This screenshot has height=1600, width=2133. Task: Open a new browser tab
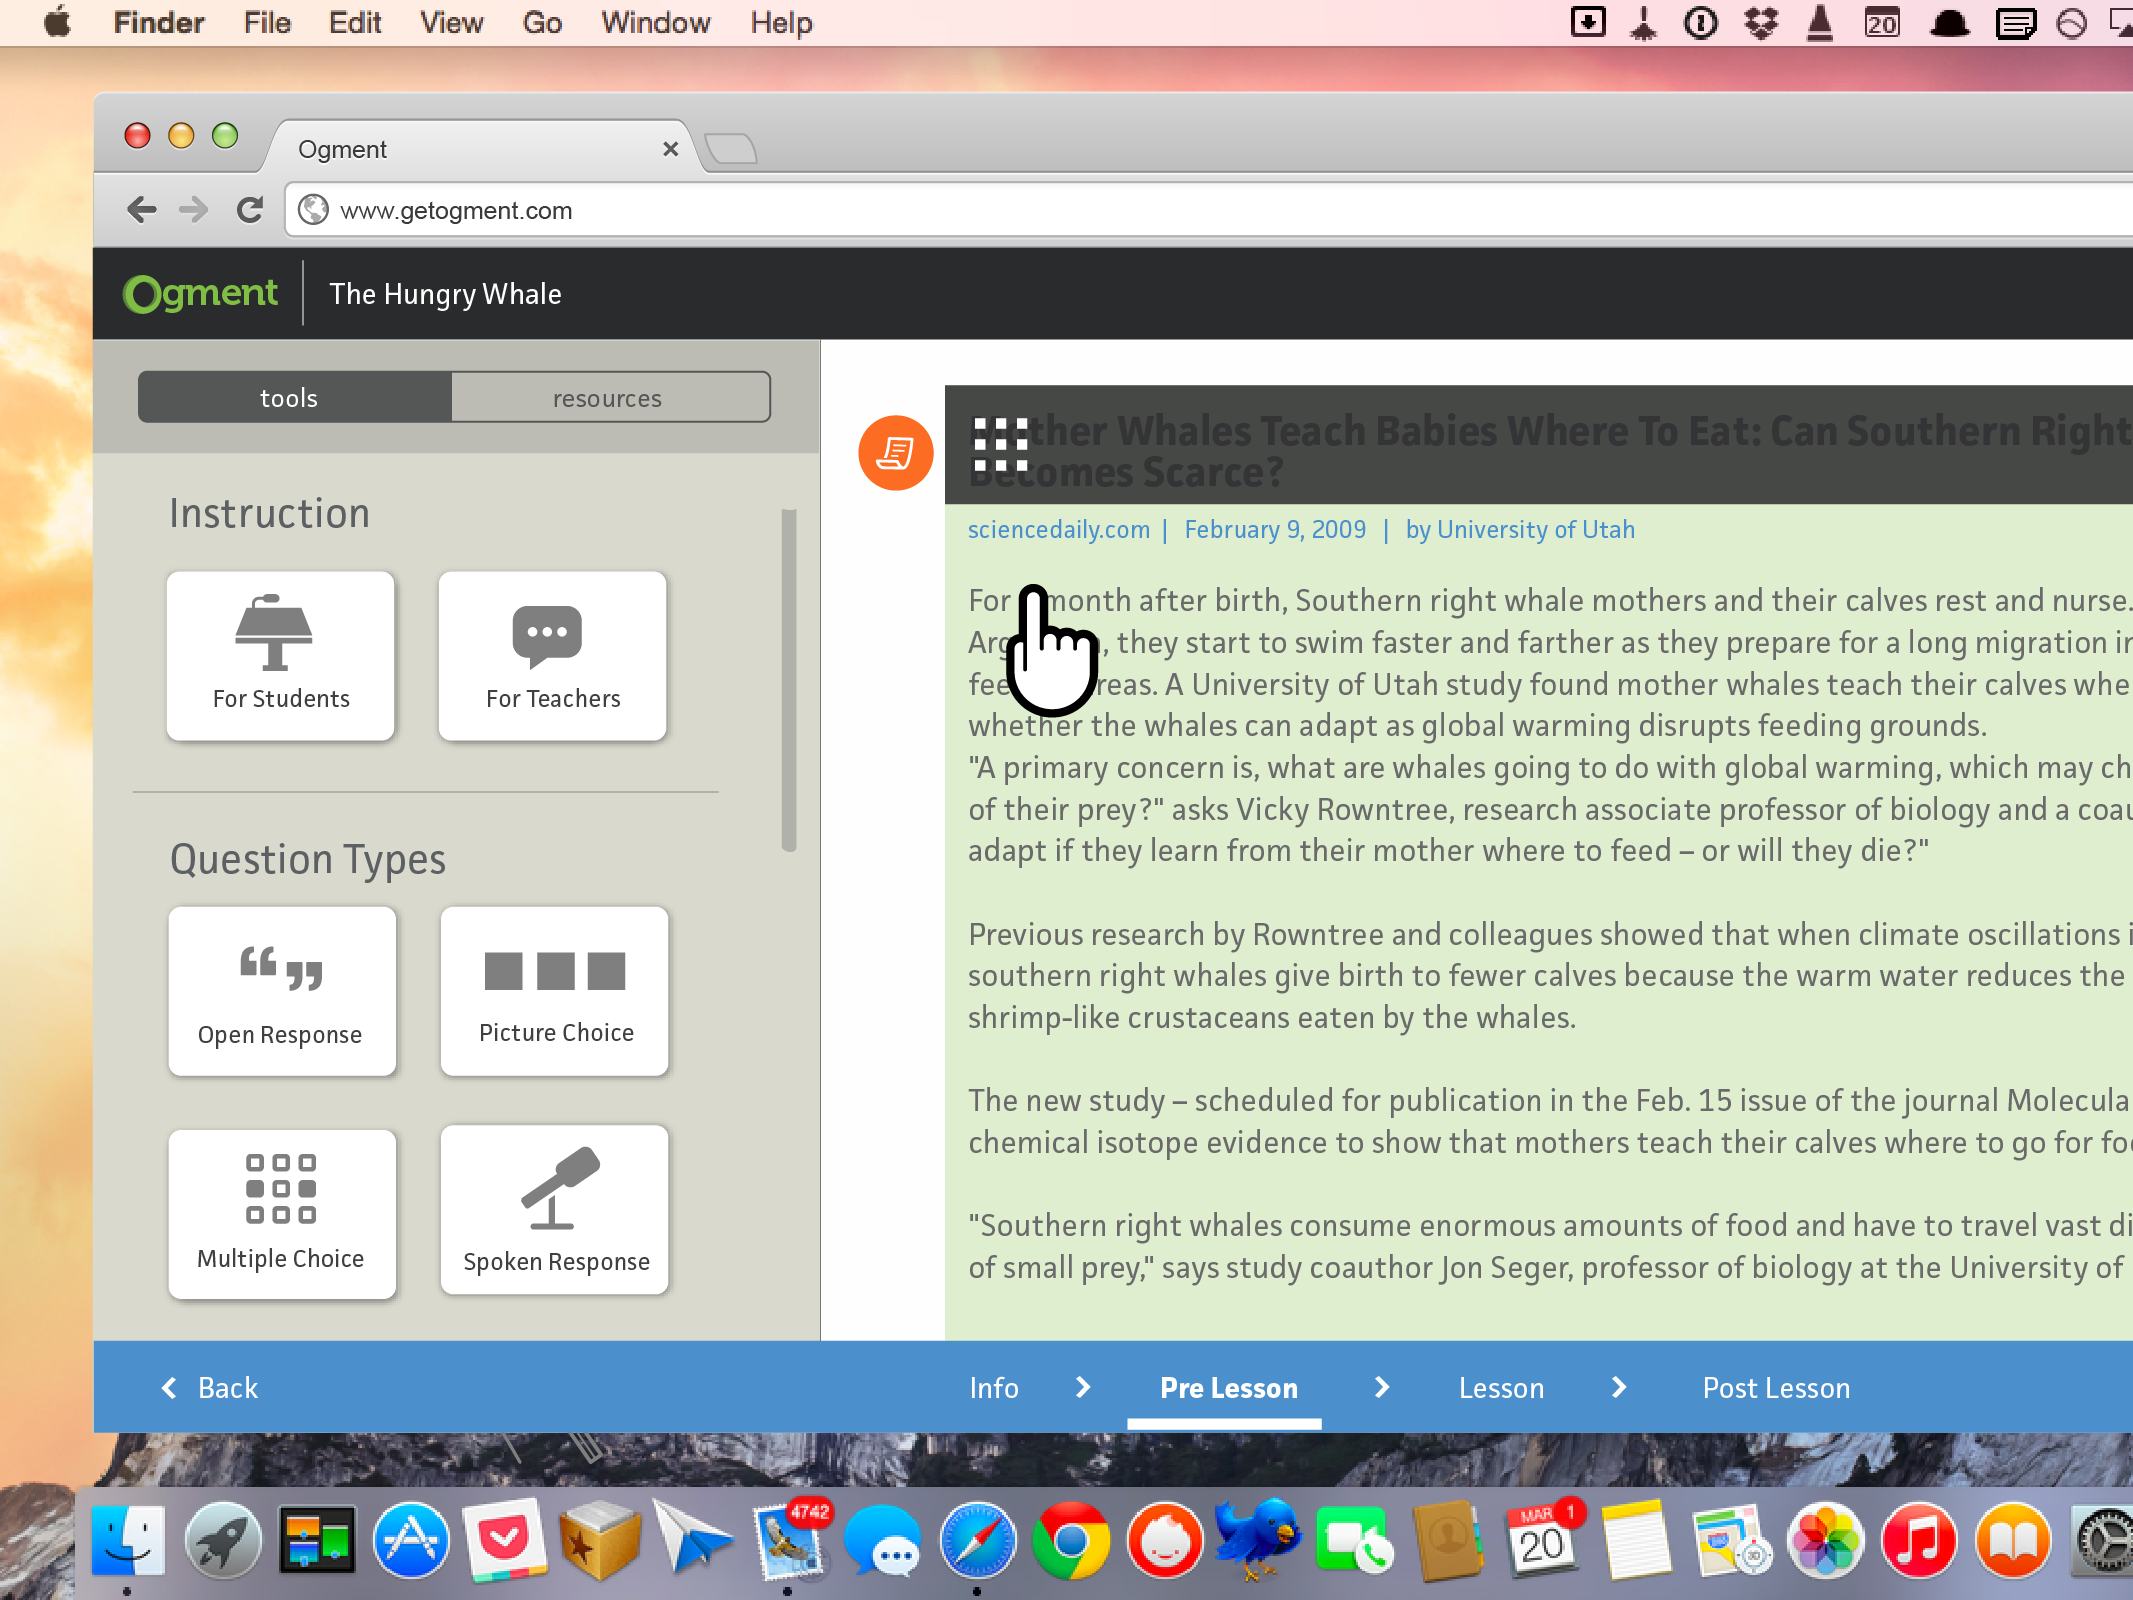click(731, 149)
